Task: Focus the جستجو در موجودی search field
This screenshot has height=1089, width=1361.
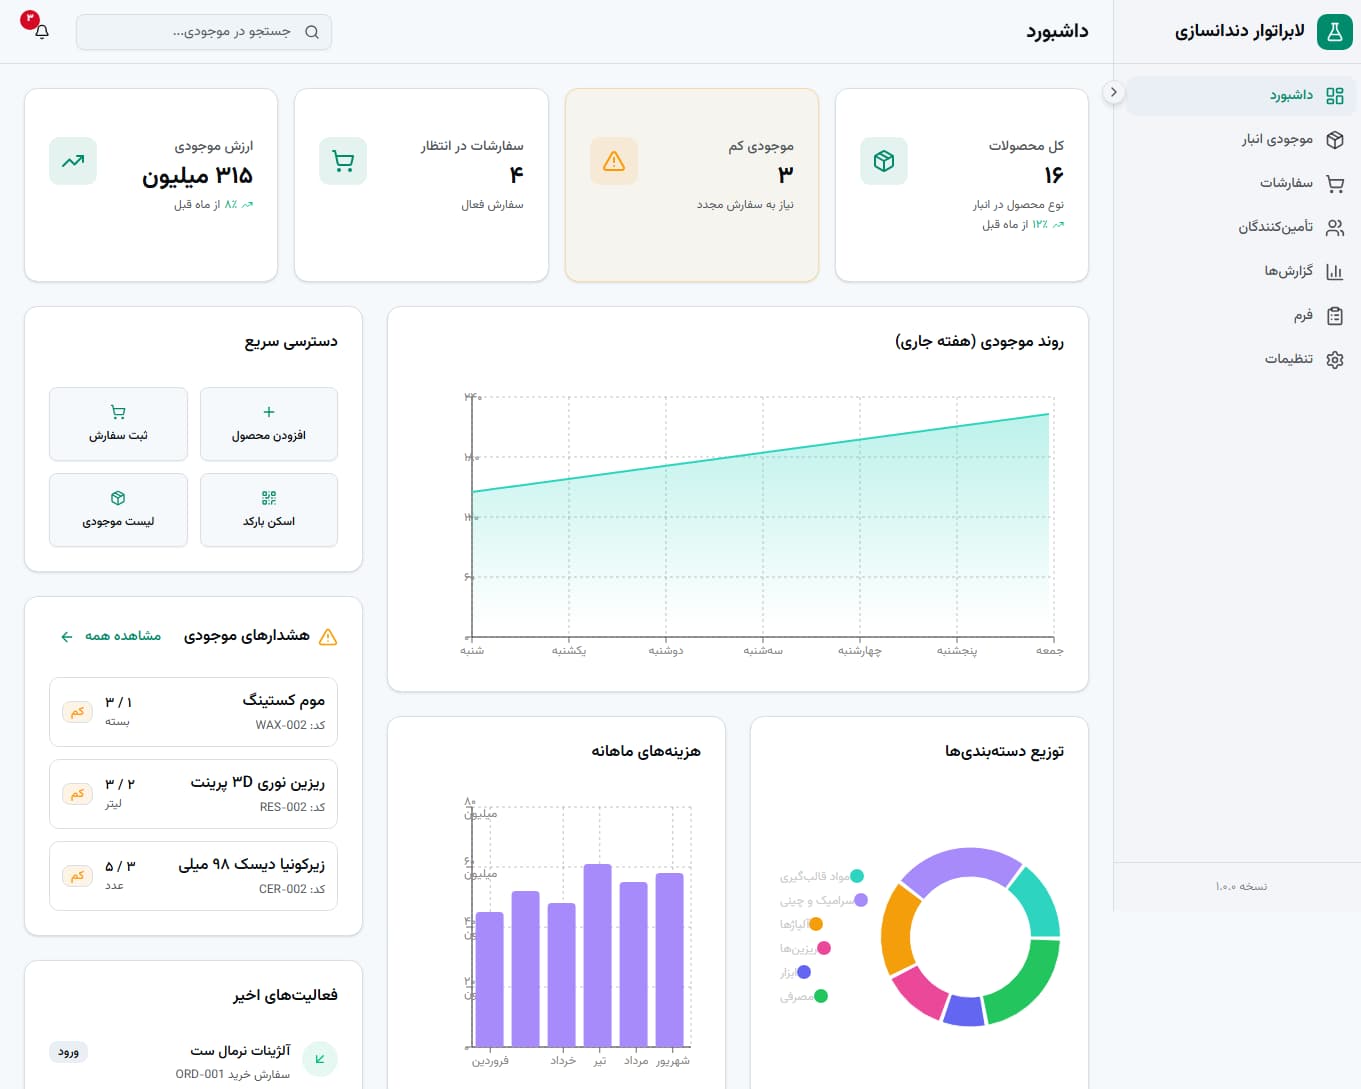Action: click(x=204, y=32)
